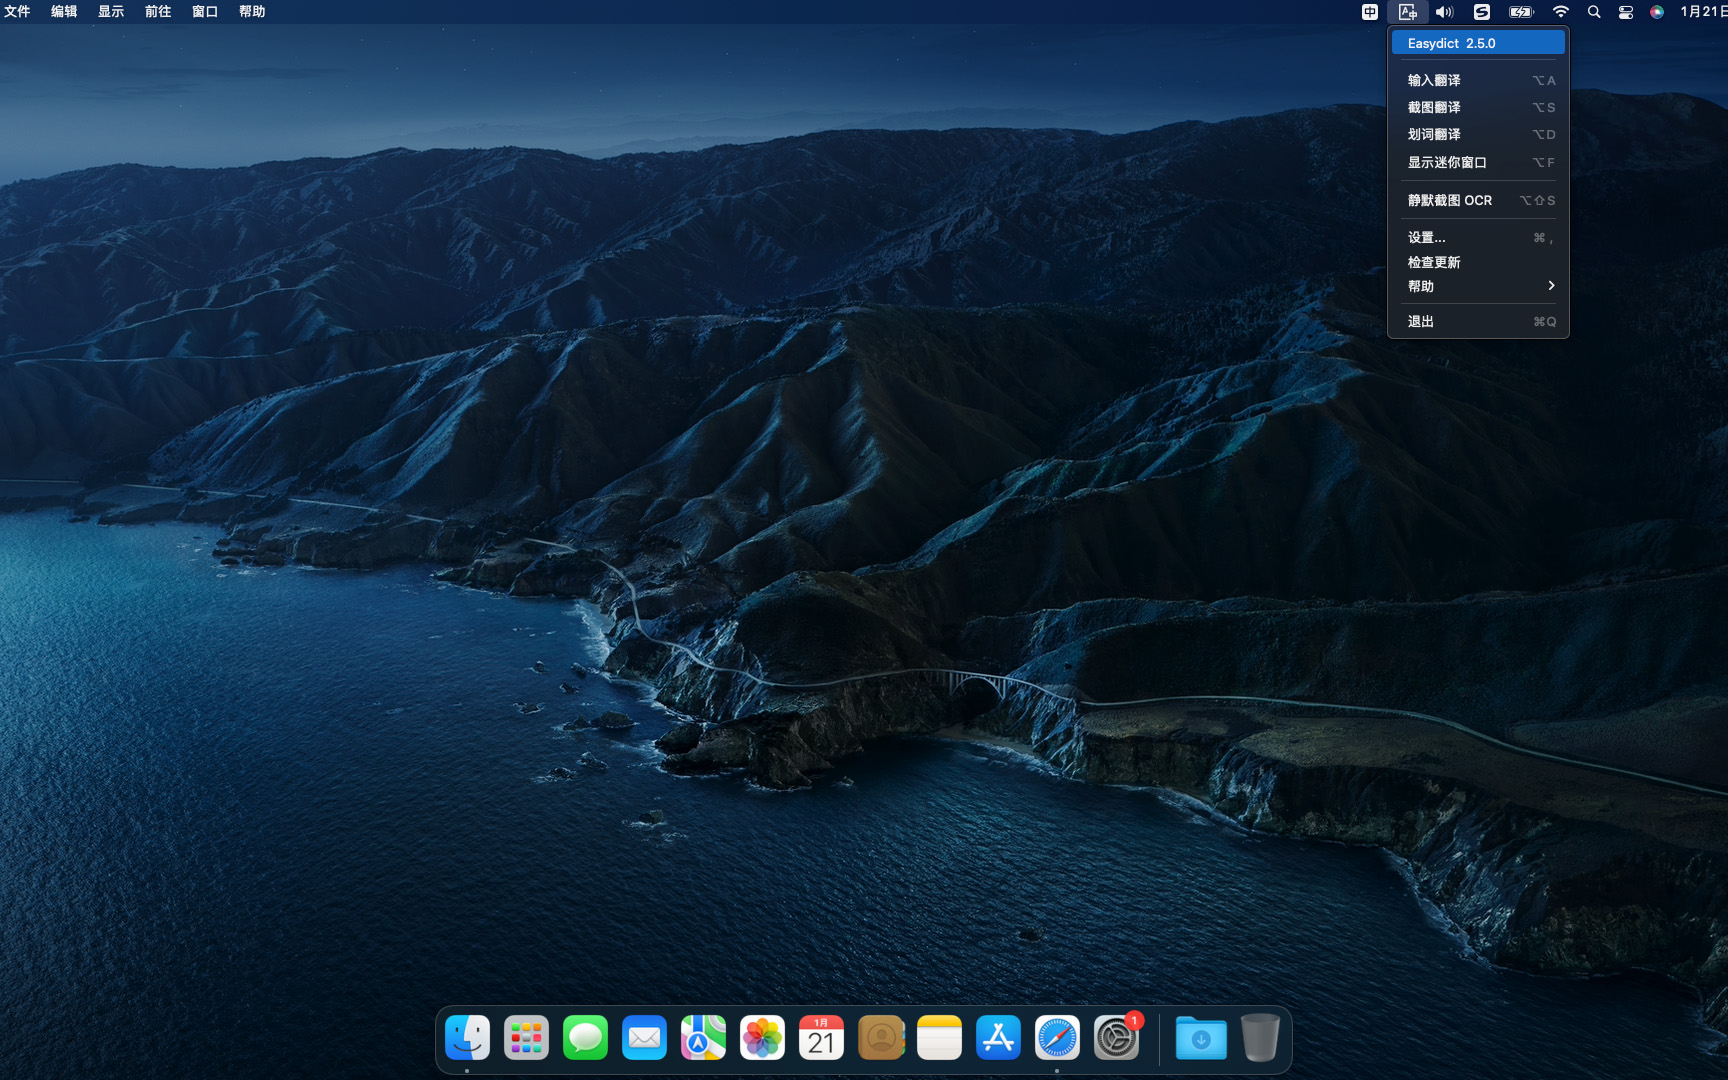The image size is (1728, 1080).
Task: Expand the 帮助 submenu in Easydict menu
Action: 1478,286
